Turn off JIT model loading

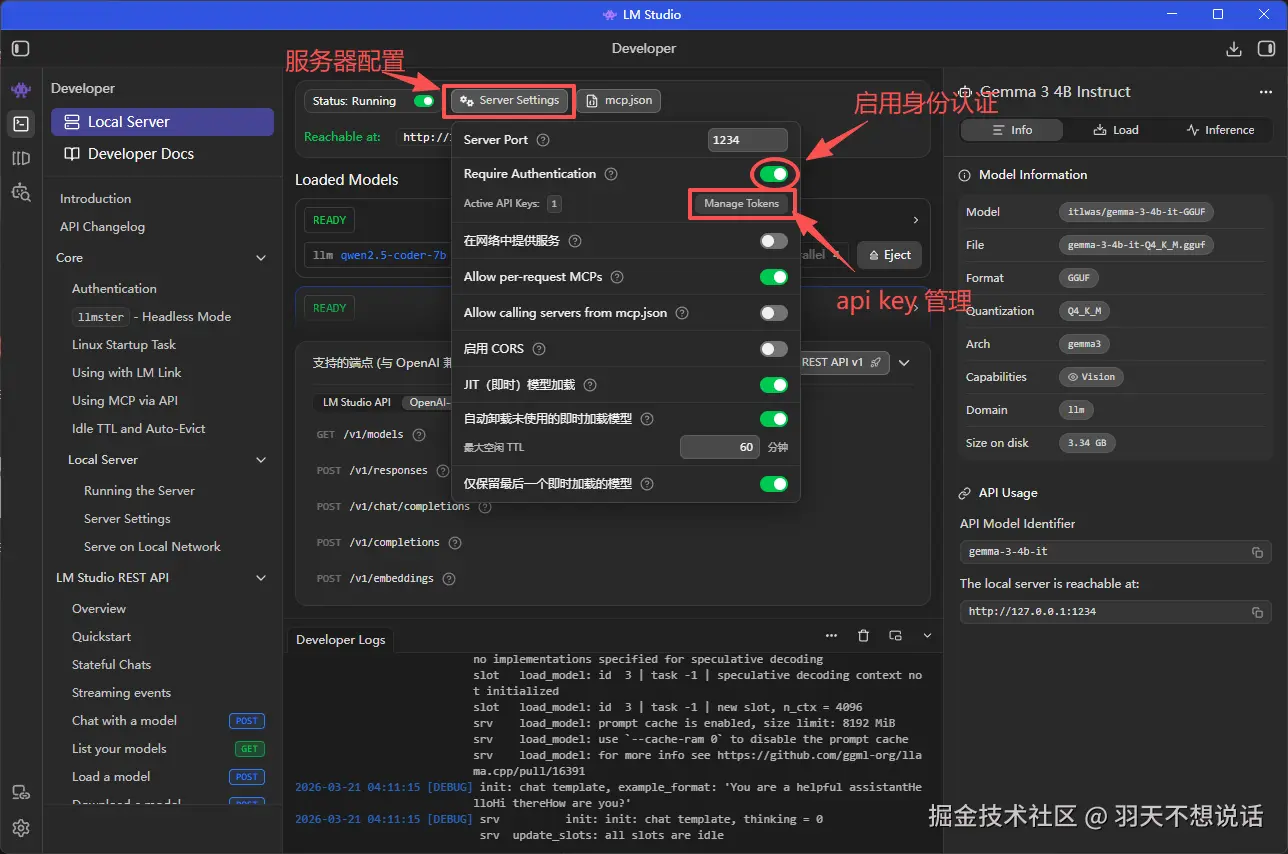[x=774, y=384]
